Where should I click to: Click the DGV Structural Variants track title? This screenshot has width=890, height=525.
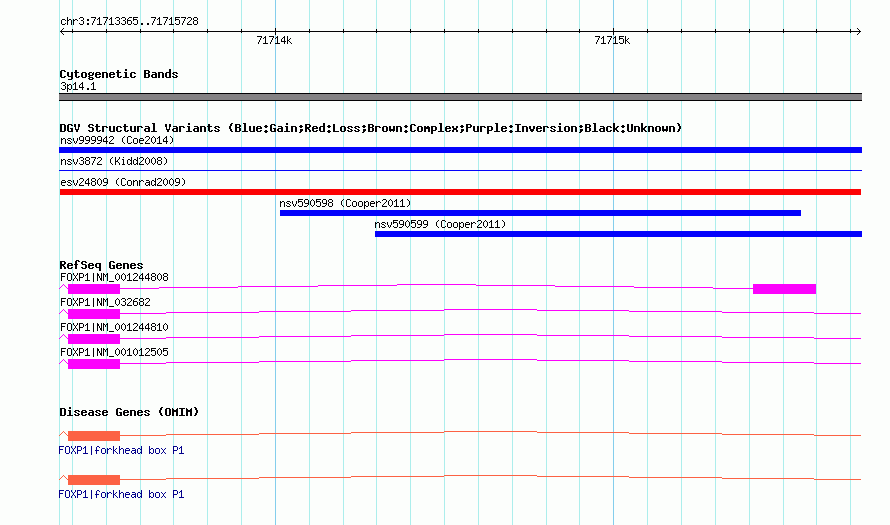pyautogui.click(x=371, y=128)
